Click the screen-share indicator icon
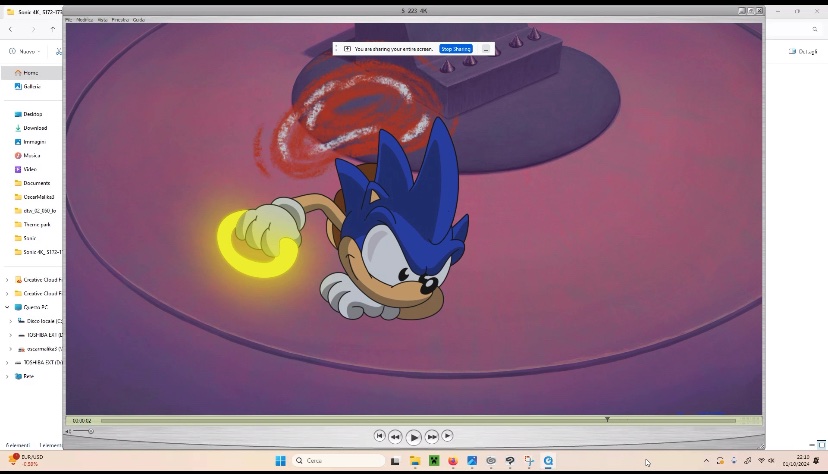Image resolution: width=828 pixels, height=474 pixels. [x=347, y=49]
